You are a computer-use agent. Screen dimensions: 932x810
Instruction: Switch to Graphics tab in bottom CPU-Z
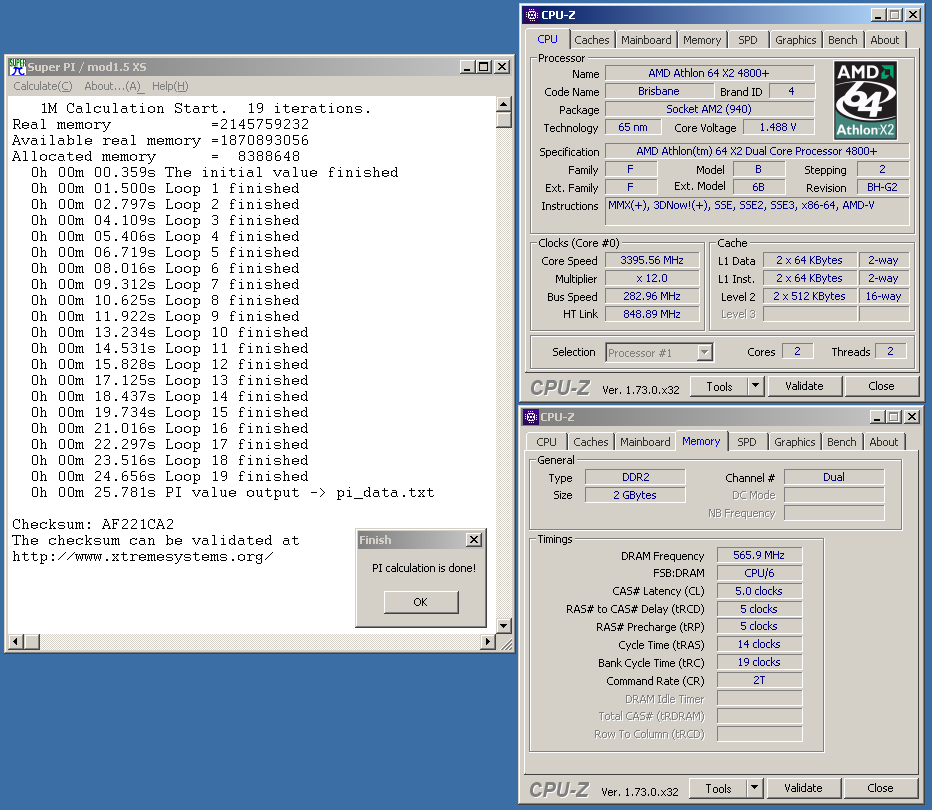coord(794,442)
